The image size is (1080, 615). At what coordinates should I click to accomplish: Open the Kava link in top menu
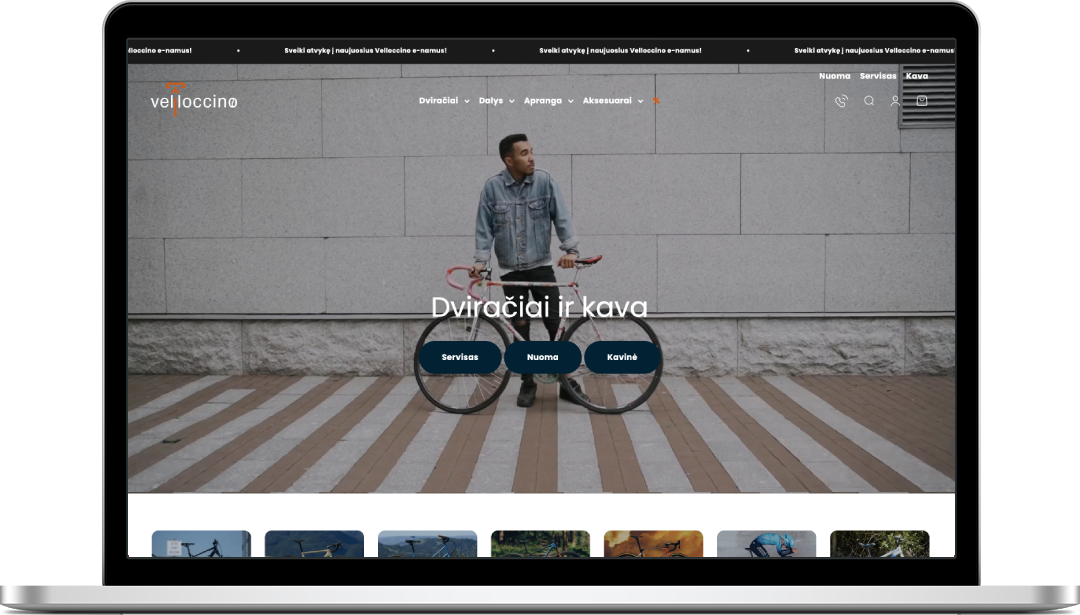917,76
